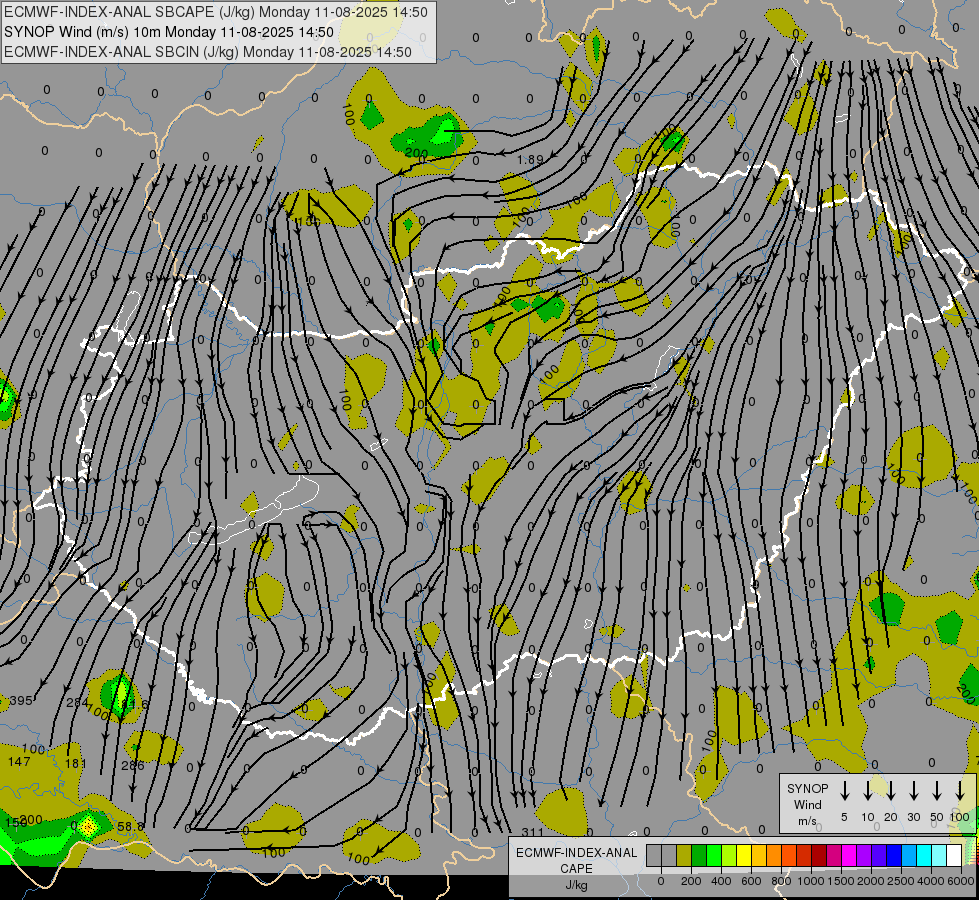Pick the pure yellow swatch in CAPE legend
The image size is (979, 900).
point(744,855)
